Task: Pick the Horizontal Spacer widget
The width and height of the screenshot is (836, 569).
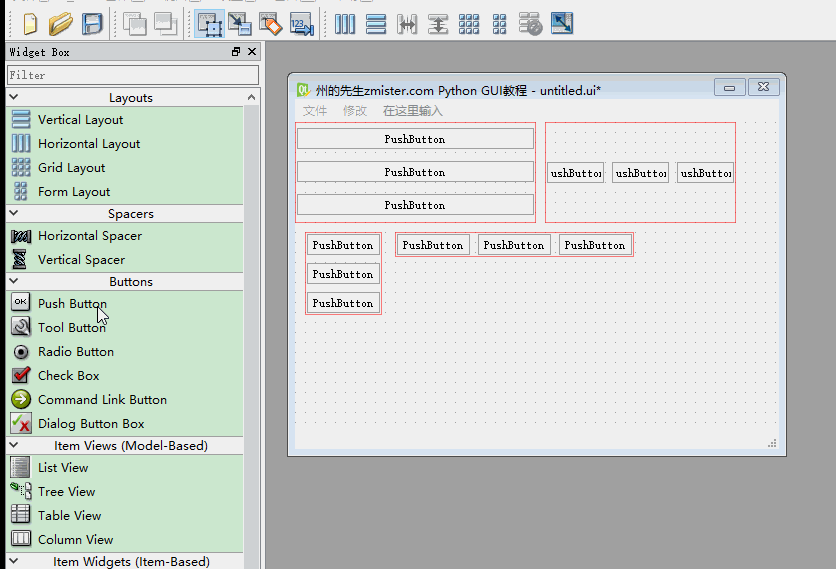Action: click(x=125, y=236)
